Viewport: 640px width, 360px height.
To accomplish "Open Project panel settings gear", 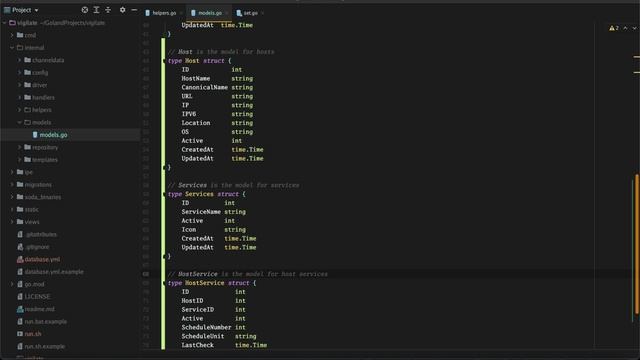I will (x=122, y=10).
